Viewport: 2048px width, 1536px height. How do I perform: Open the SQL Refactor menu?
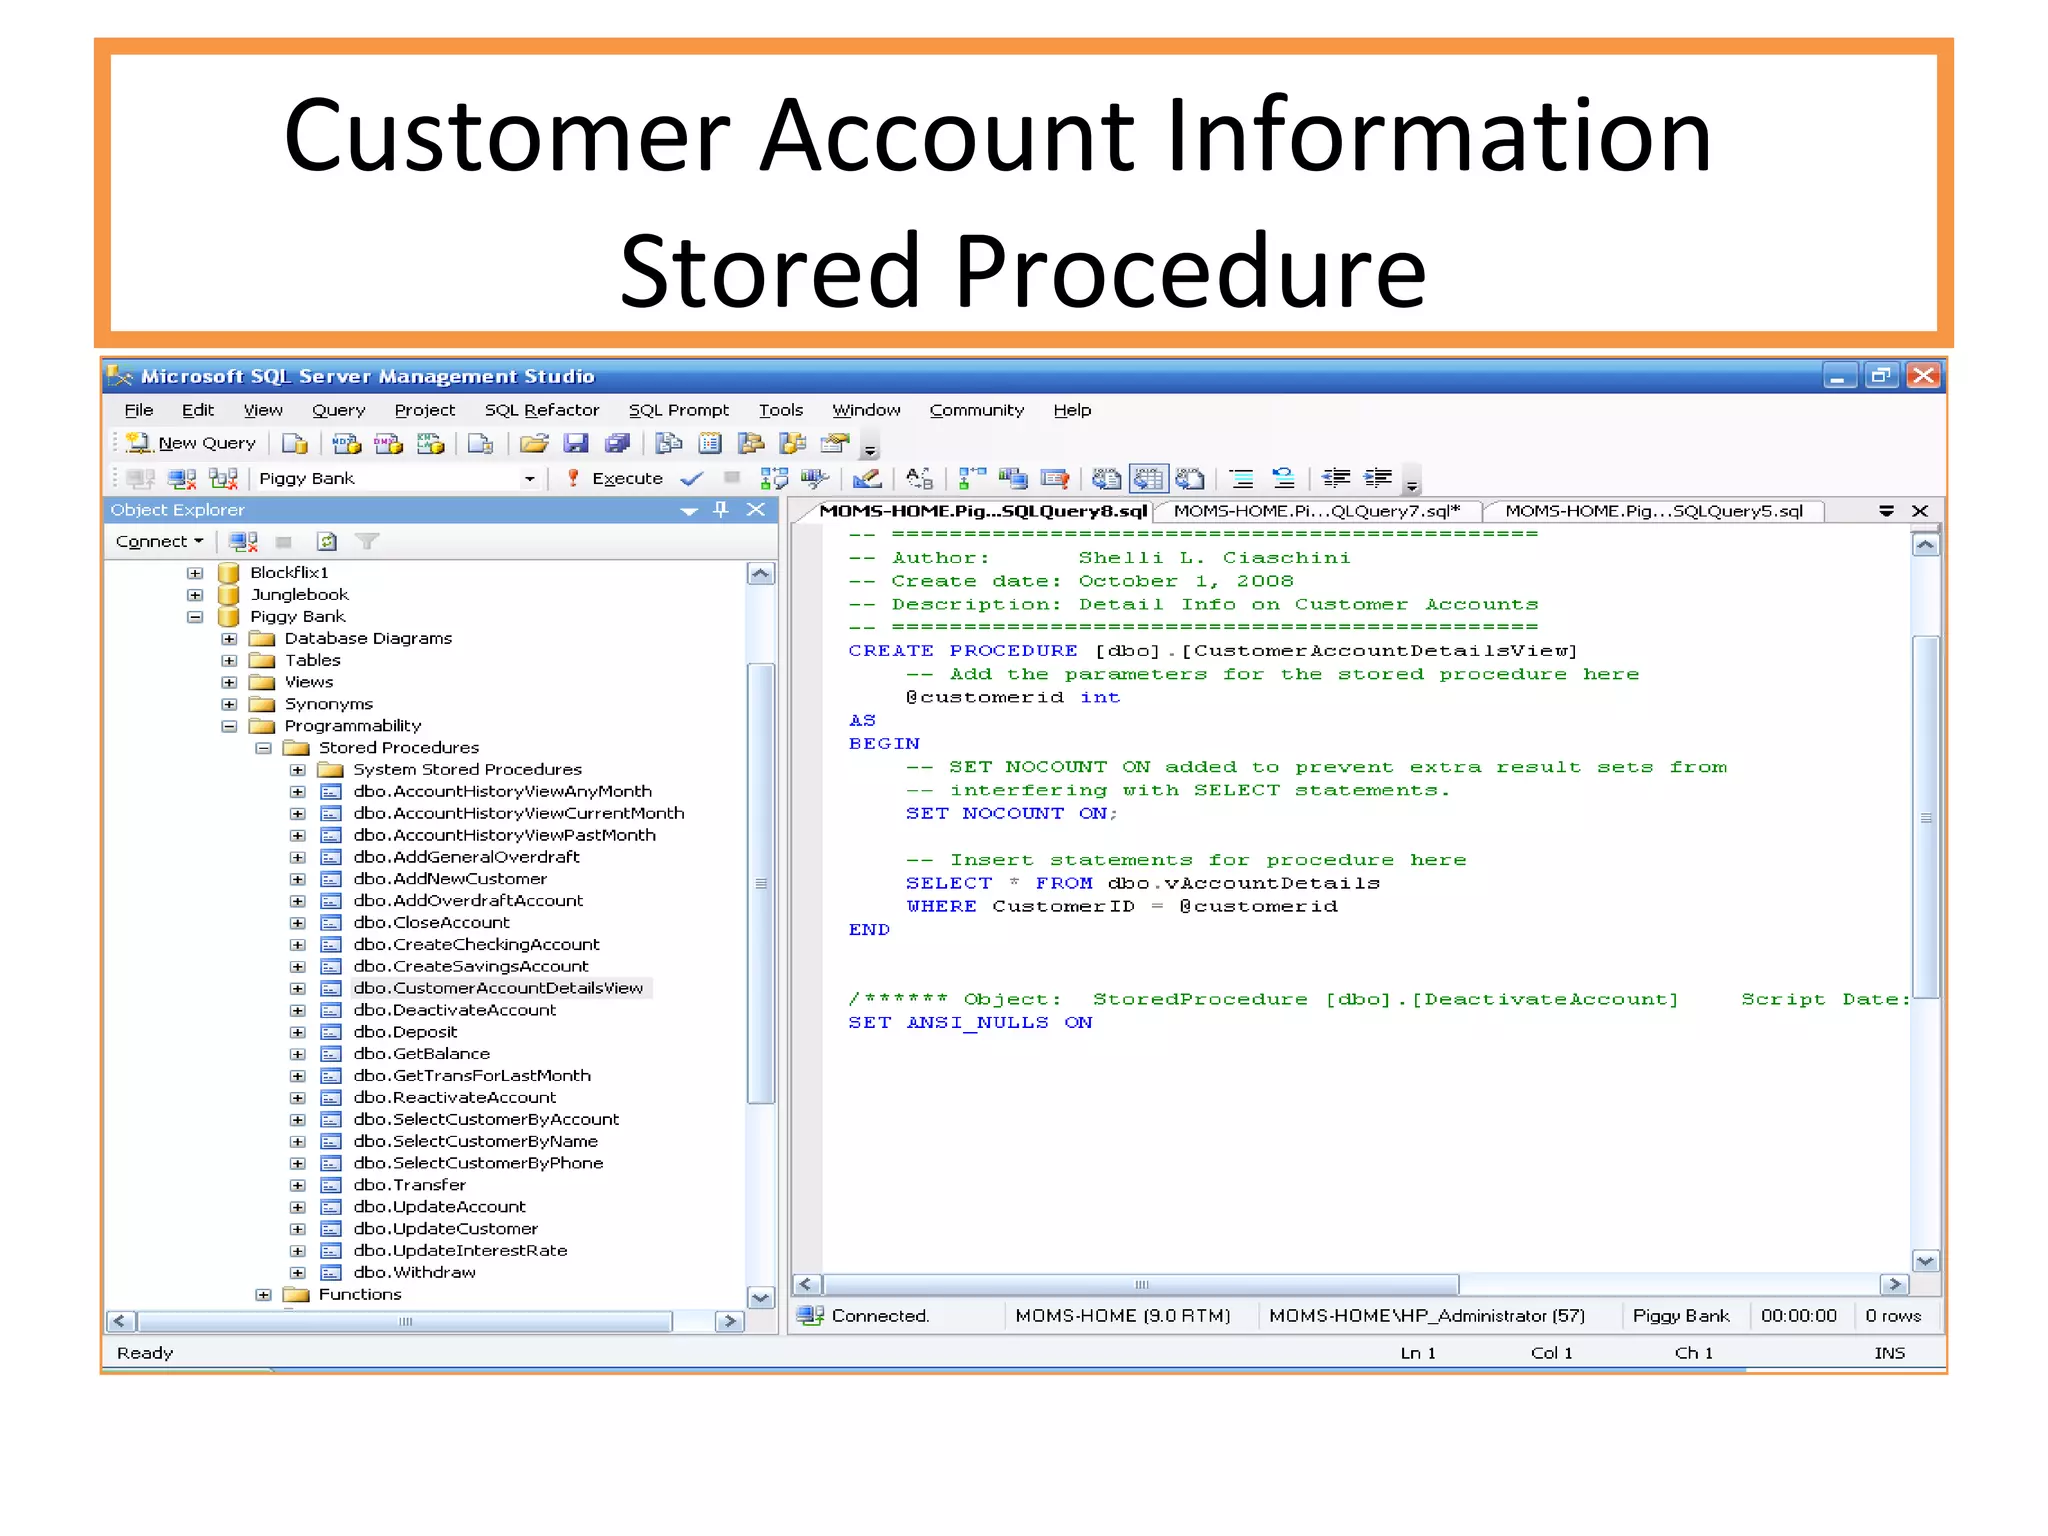pyautogui.click(x=542, y=410)
